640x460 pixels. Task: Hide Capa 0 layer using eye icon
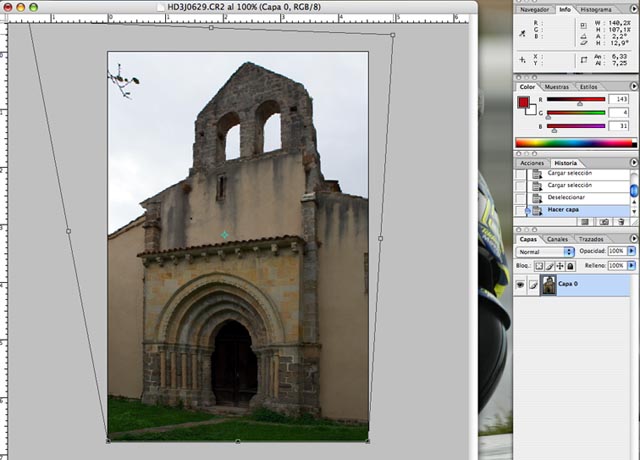pyautogui.click(x=521, y=286)
